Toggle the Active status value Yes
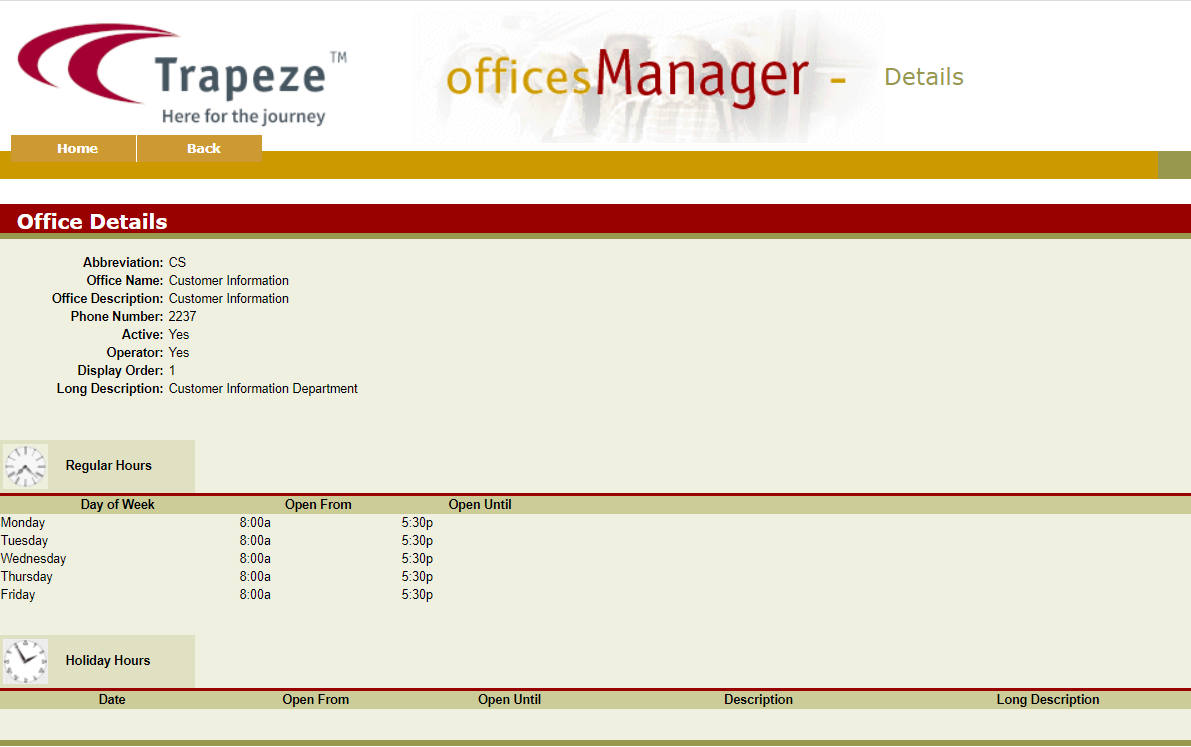1191x747 pixels. point(178,334)
